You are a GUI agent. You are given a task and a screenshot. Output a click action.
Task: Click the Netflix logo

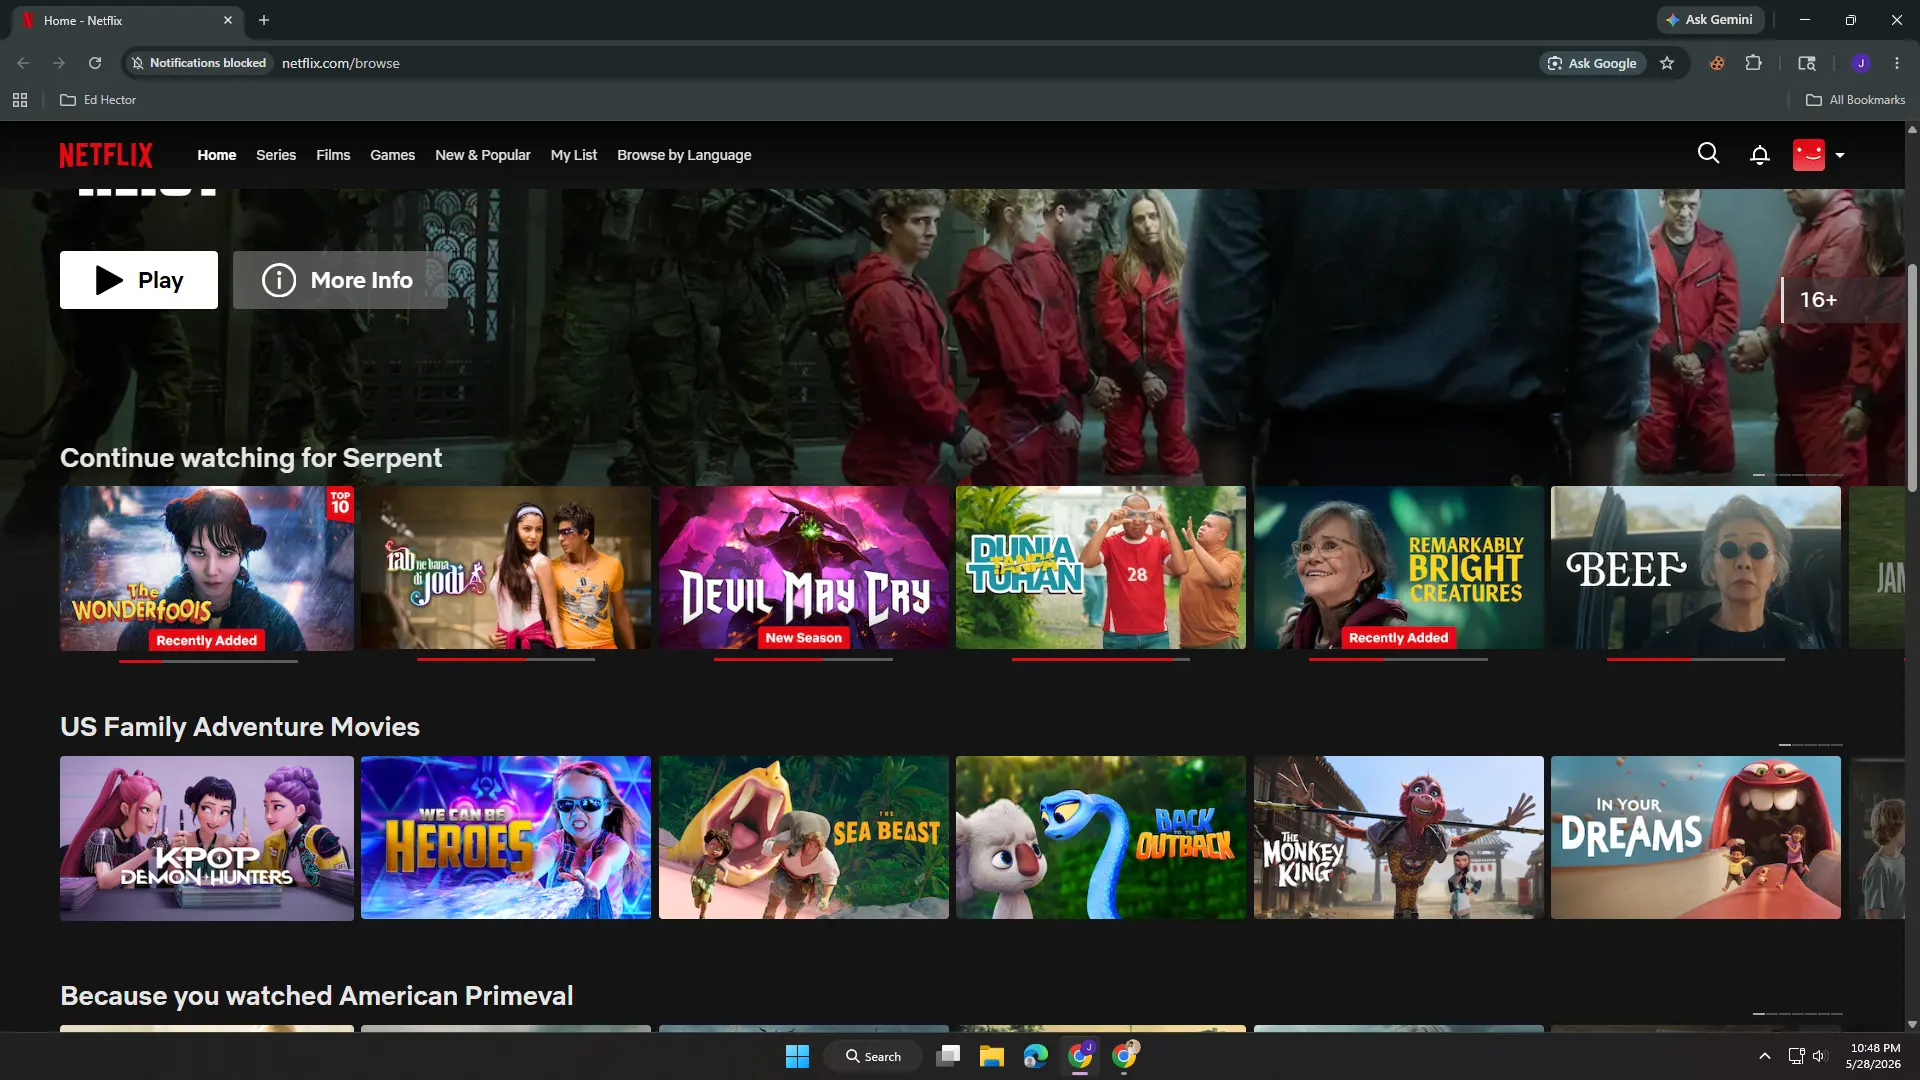tap(106, 155)
